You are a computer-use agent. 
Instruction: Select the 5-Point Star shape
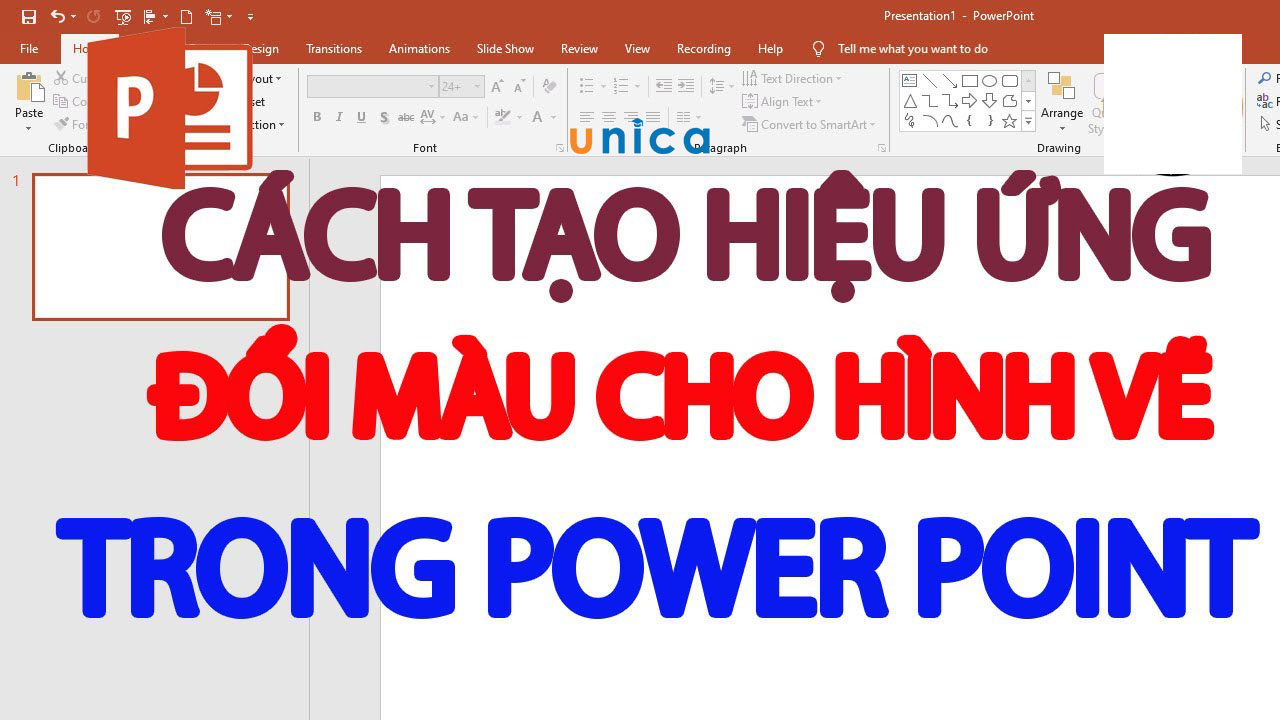pos(1010,121)
